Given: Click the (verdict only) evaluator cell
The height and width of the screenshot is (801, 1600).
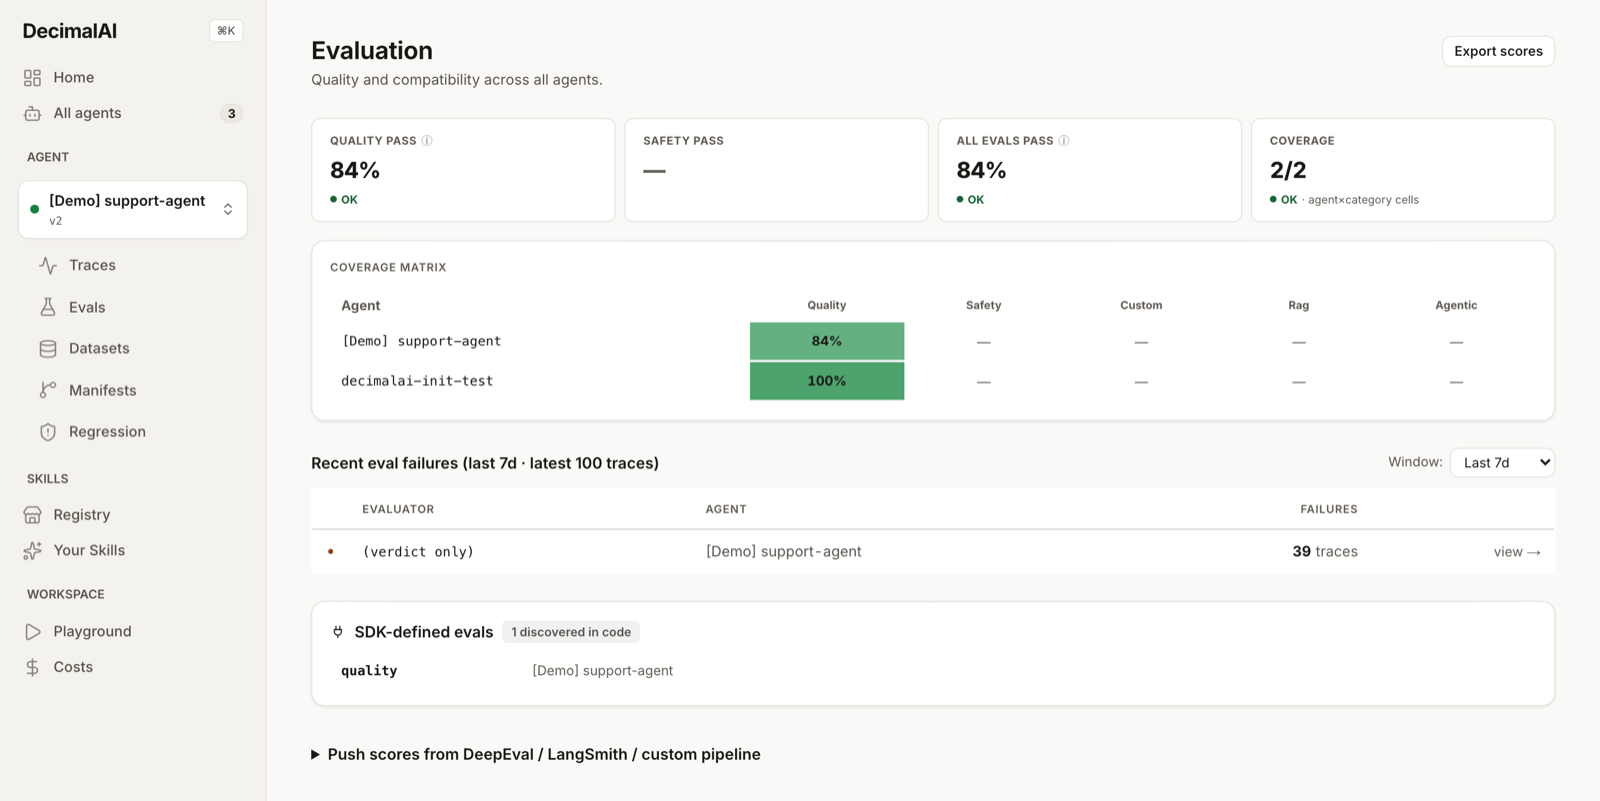Looking at the screenshot, I should [x=418, y=552].
